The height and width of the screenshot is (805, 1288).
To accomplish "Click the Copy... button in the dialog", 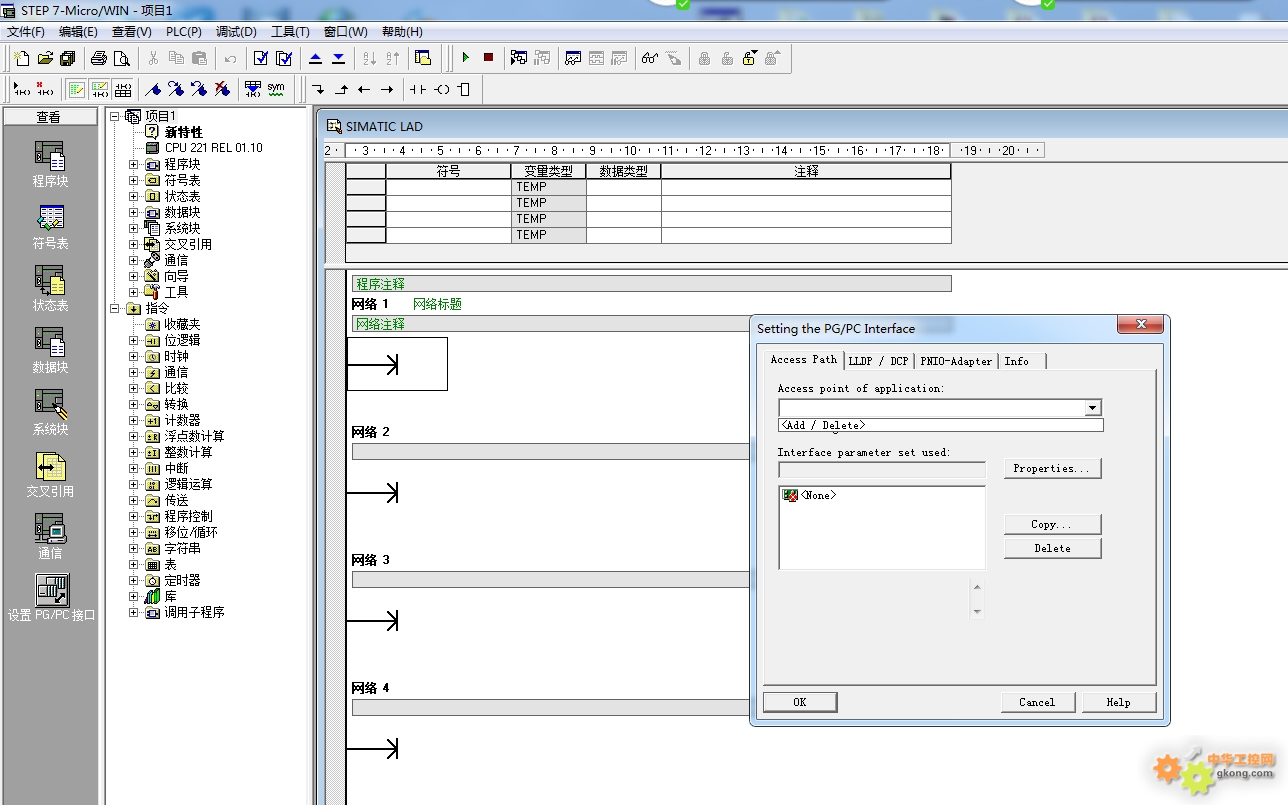I will point(1053,524).
